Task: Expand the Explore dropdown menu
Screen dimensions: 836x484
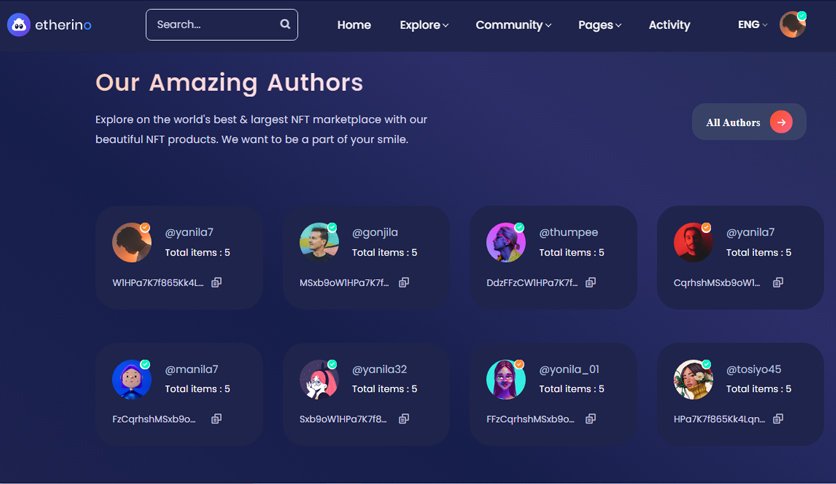Action: click(424, 25)
